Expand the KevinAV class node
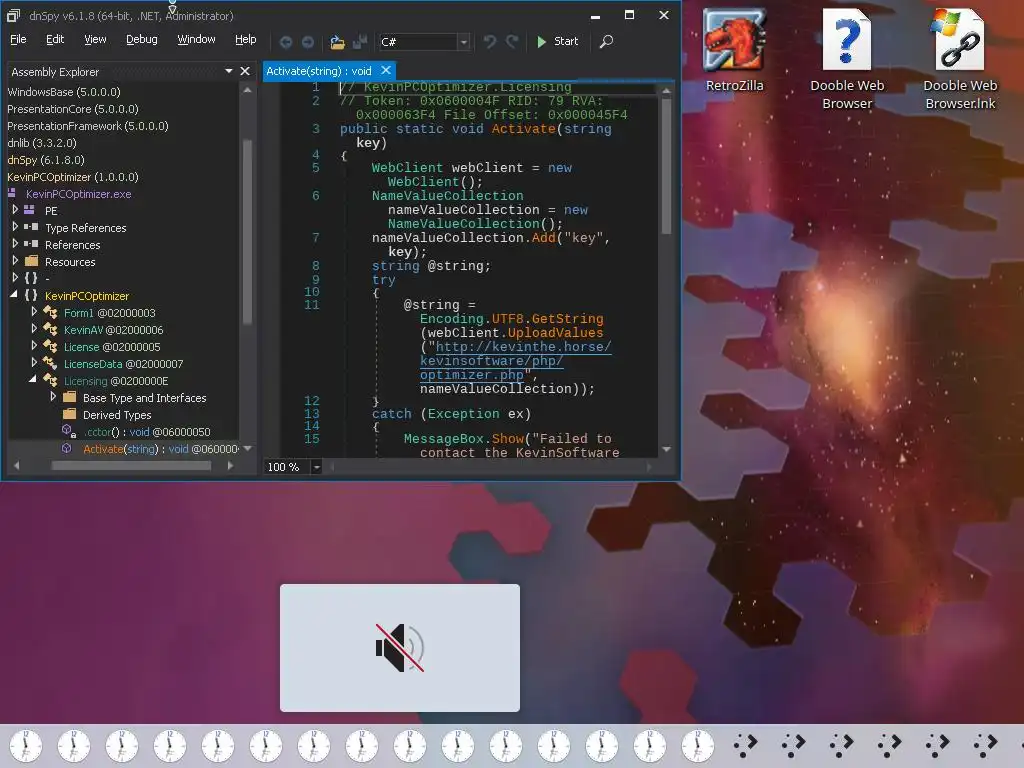Screen dimensions: 1024x768 tap(34, 329)
